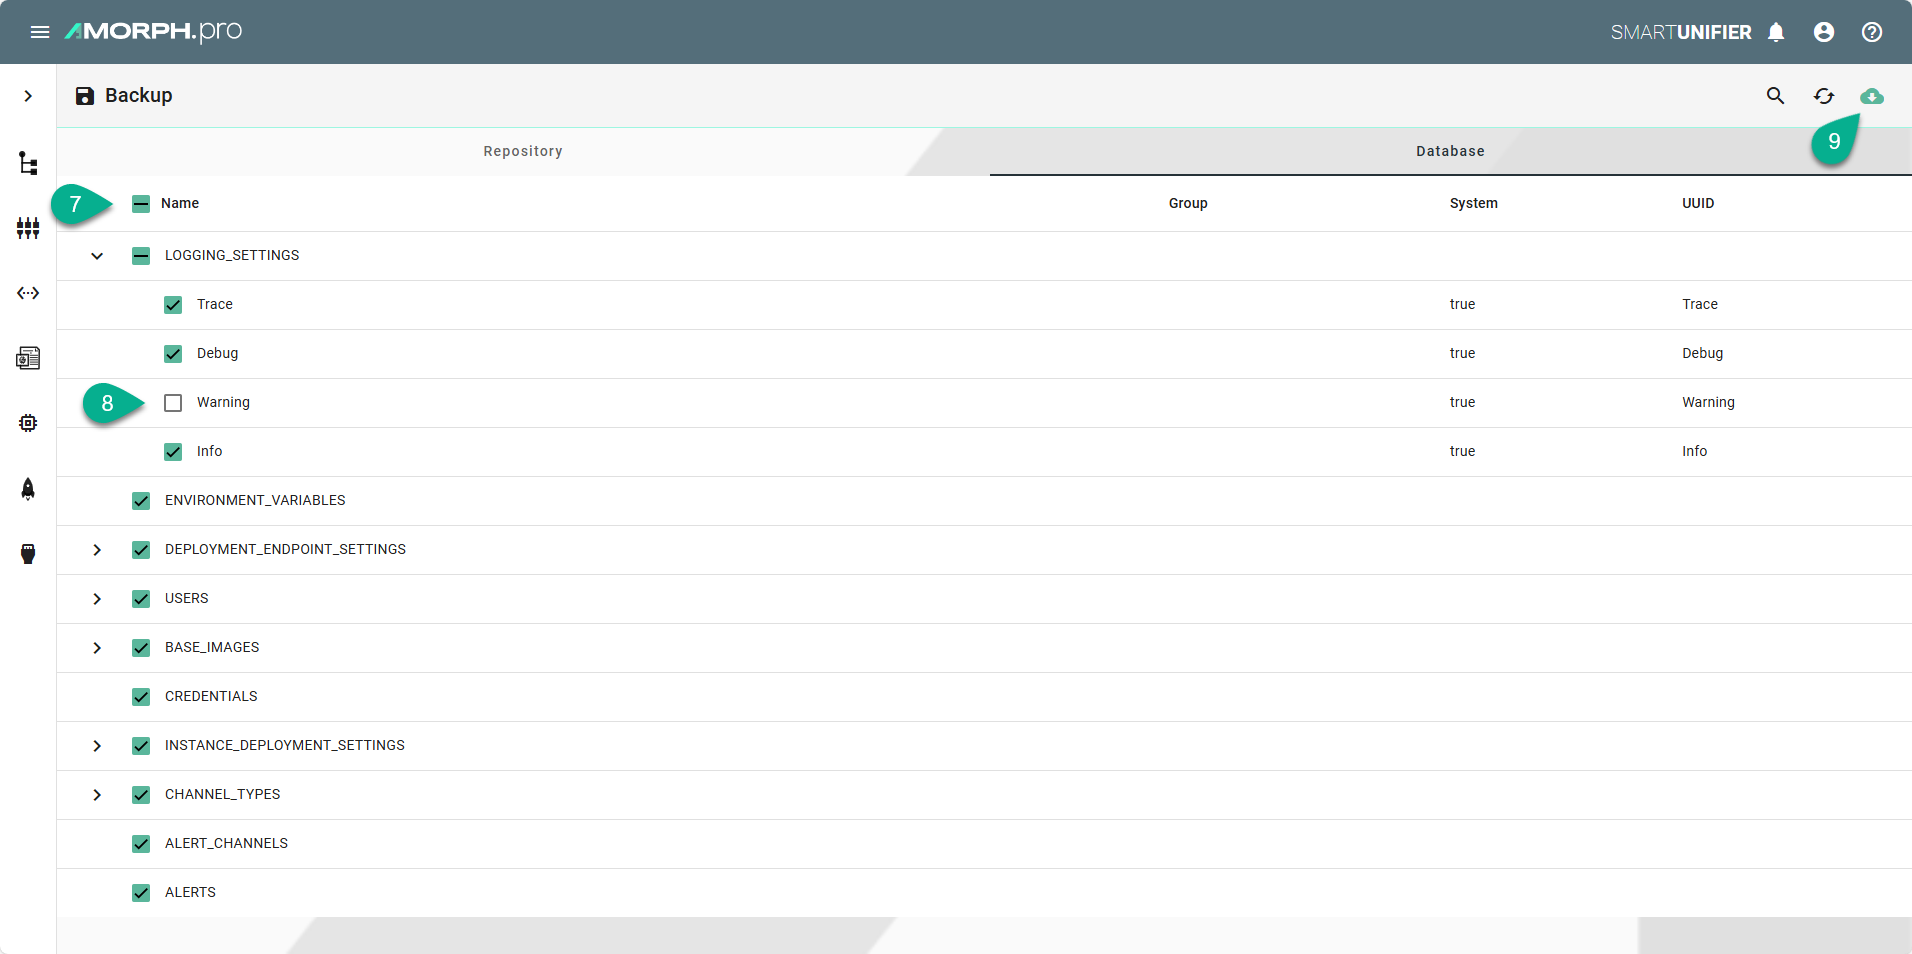Uncheck the Trace checkbox

pyautogui.click(x=173, y=305)
